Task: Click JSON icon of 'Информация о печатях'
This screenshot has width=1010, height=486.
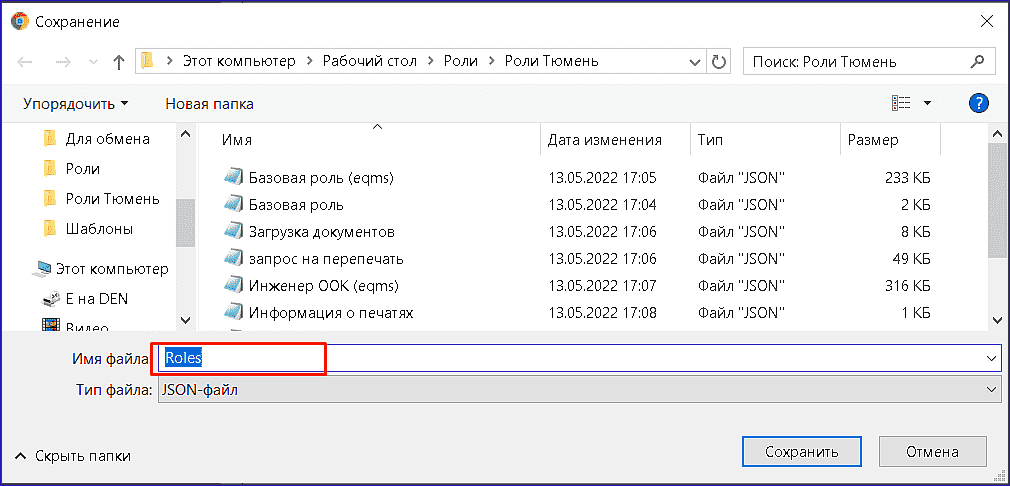Action: click(x=233, y=313)
